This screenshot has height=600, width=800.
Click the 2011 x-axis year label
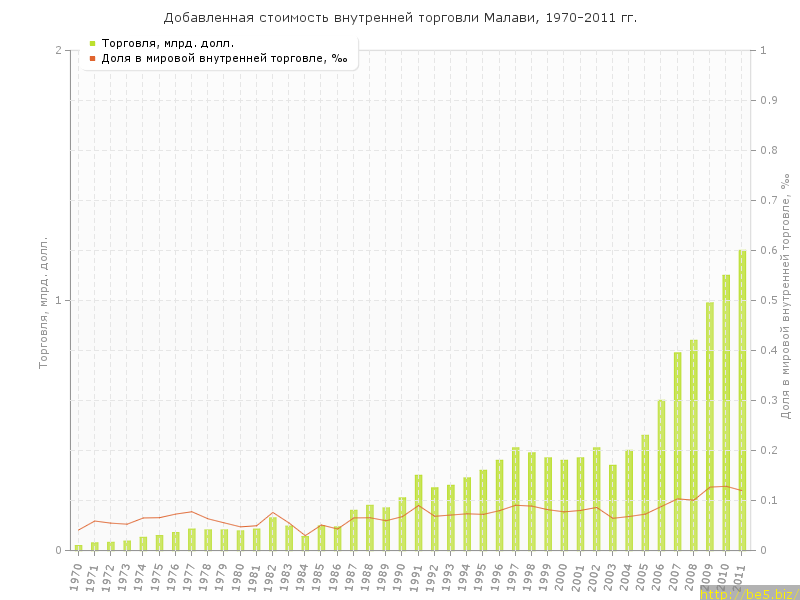(x=740, y=576)
